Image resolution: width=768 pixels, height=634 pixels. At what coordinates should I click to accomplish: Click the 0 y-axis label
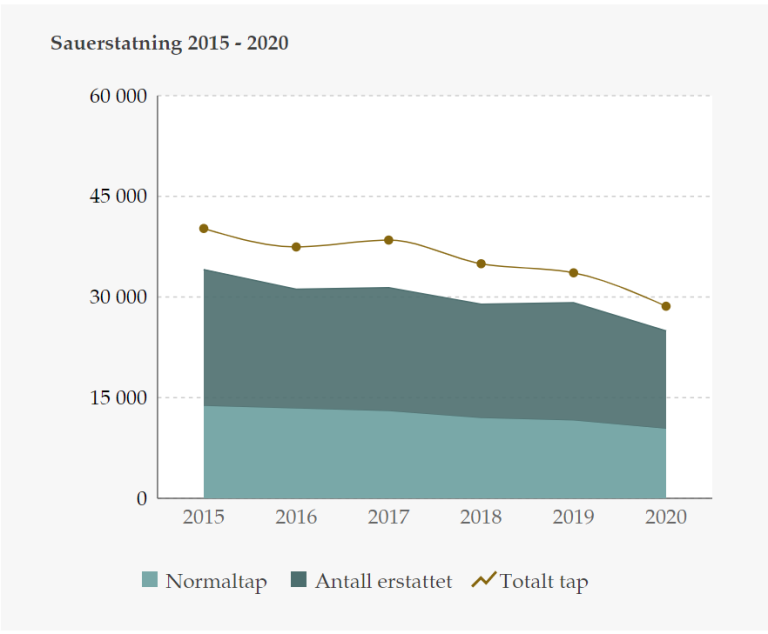click(142, 498)
